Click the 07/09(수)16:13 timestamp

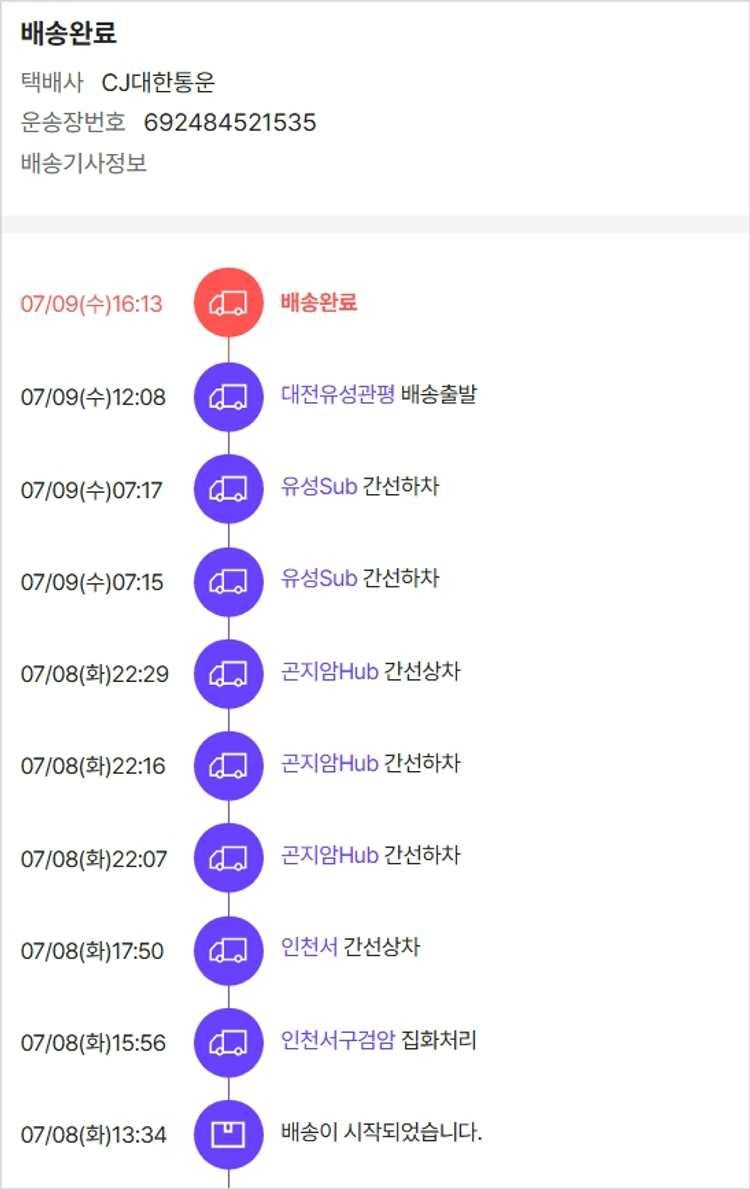pos(91,304)
